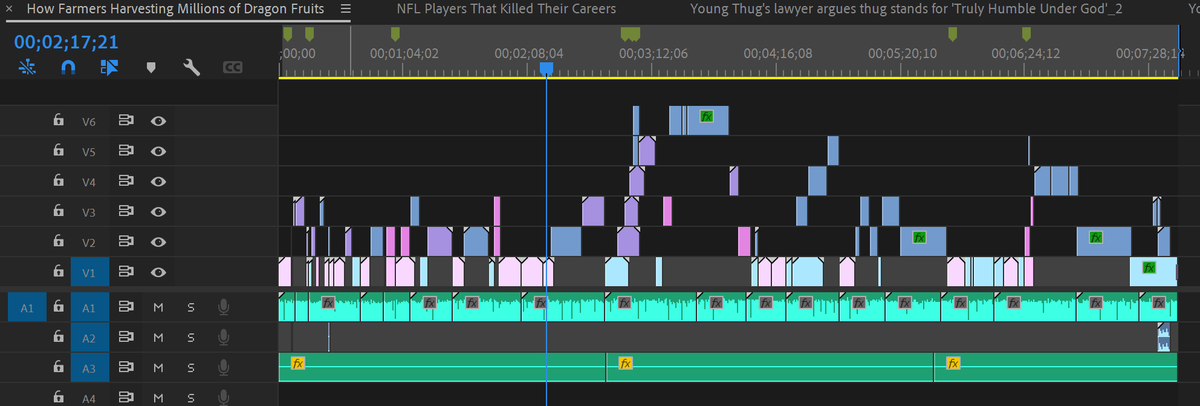This screenshot has height=406, width=1200.
Task: Toggle V1 track targeting button
Action: pyautogui.click(x=88, y=271)
